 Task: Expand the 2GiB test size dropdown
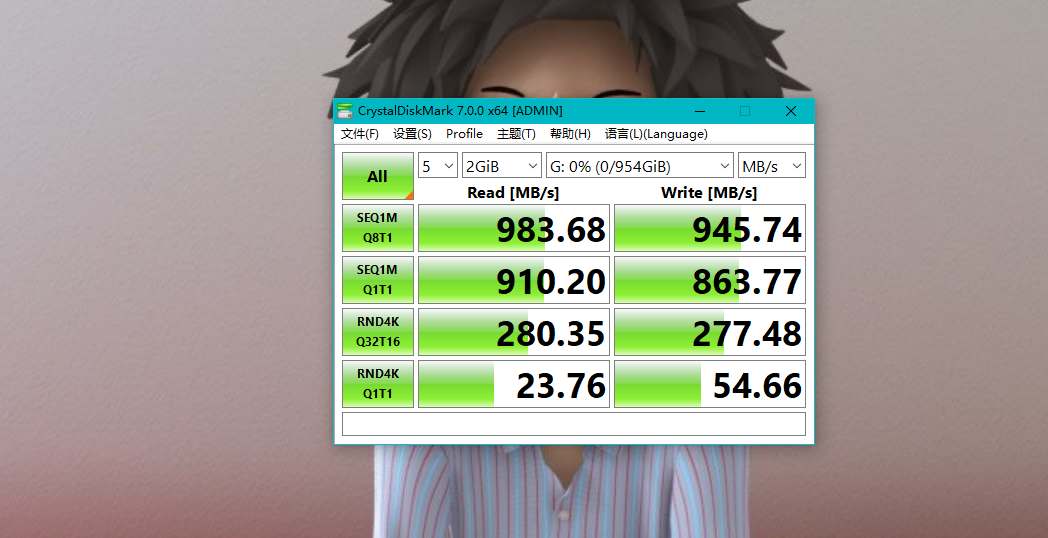[x=502, y=166]
